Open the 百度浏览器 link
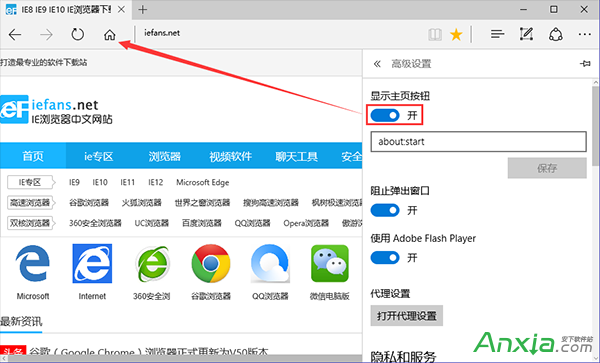The height and width of the screenshot is (363, 600). 202,223
